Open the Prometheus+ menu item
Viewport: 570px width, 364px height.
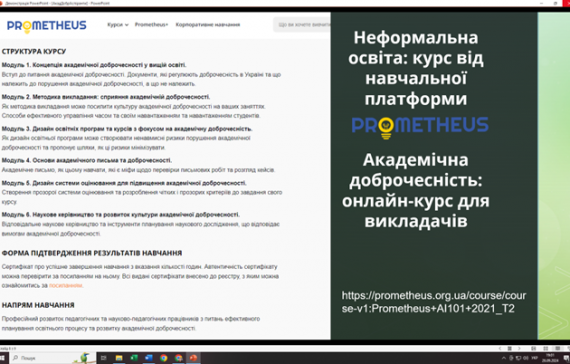click(151, 25)
